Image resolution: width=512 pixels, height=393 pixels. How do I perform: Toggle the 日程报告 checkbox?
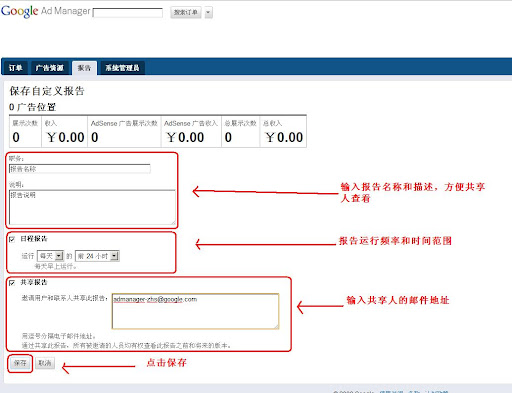coord(12,239)
